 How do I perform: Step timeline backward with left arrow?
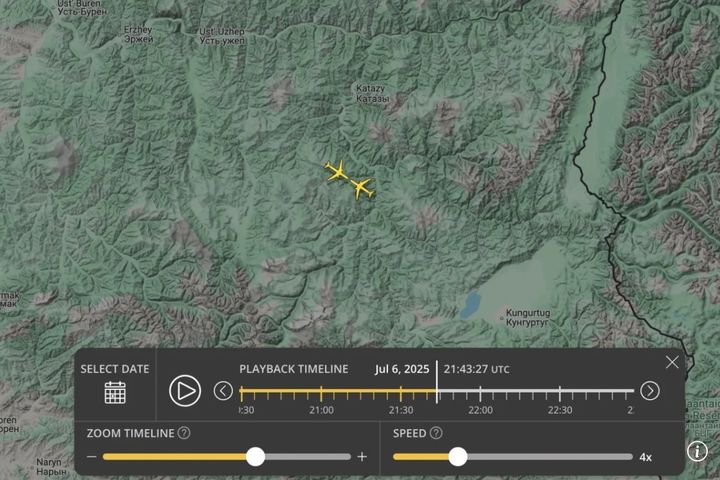[x=223, y=391]
